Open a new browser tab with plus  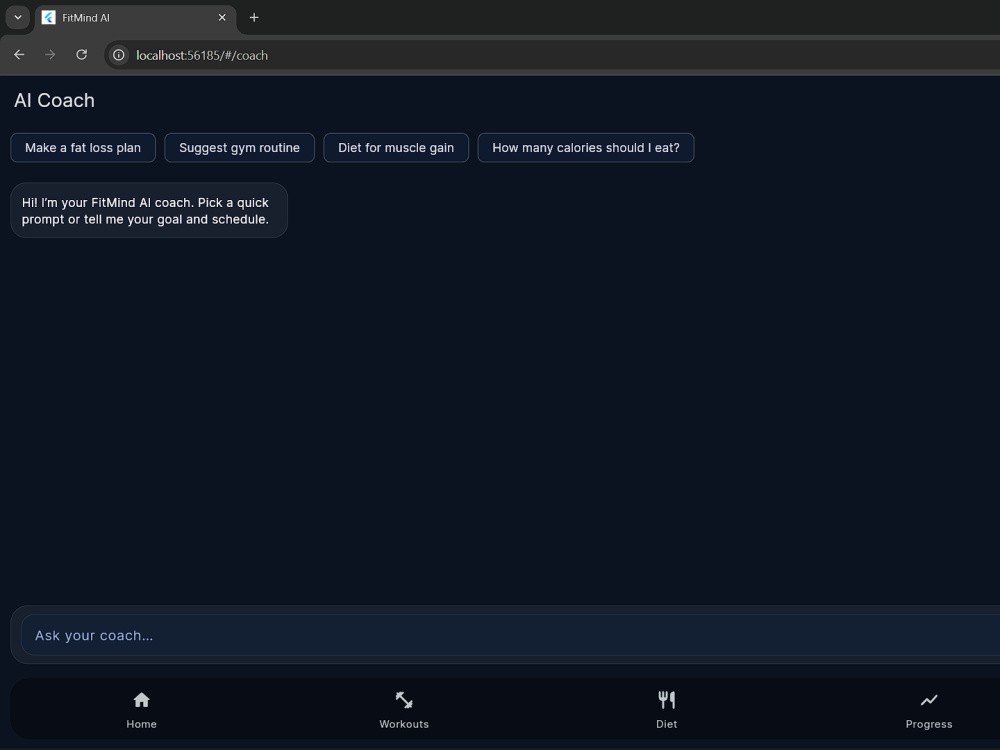click(254, 18)
